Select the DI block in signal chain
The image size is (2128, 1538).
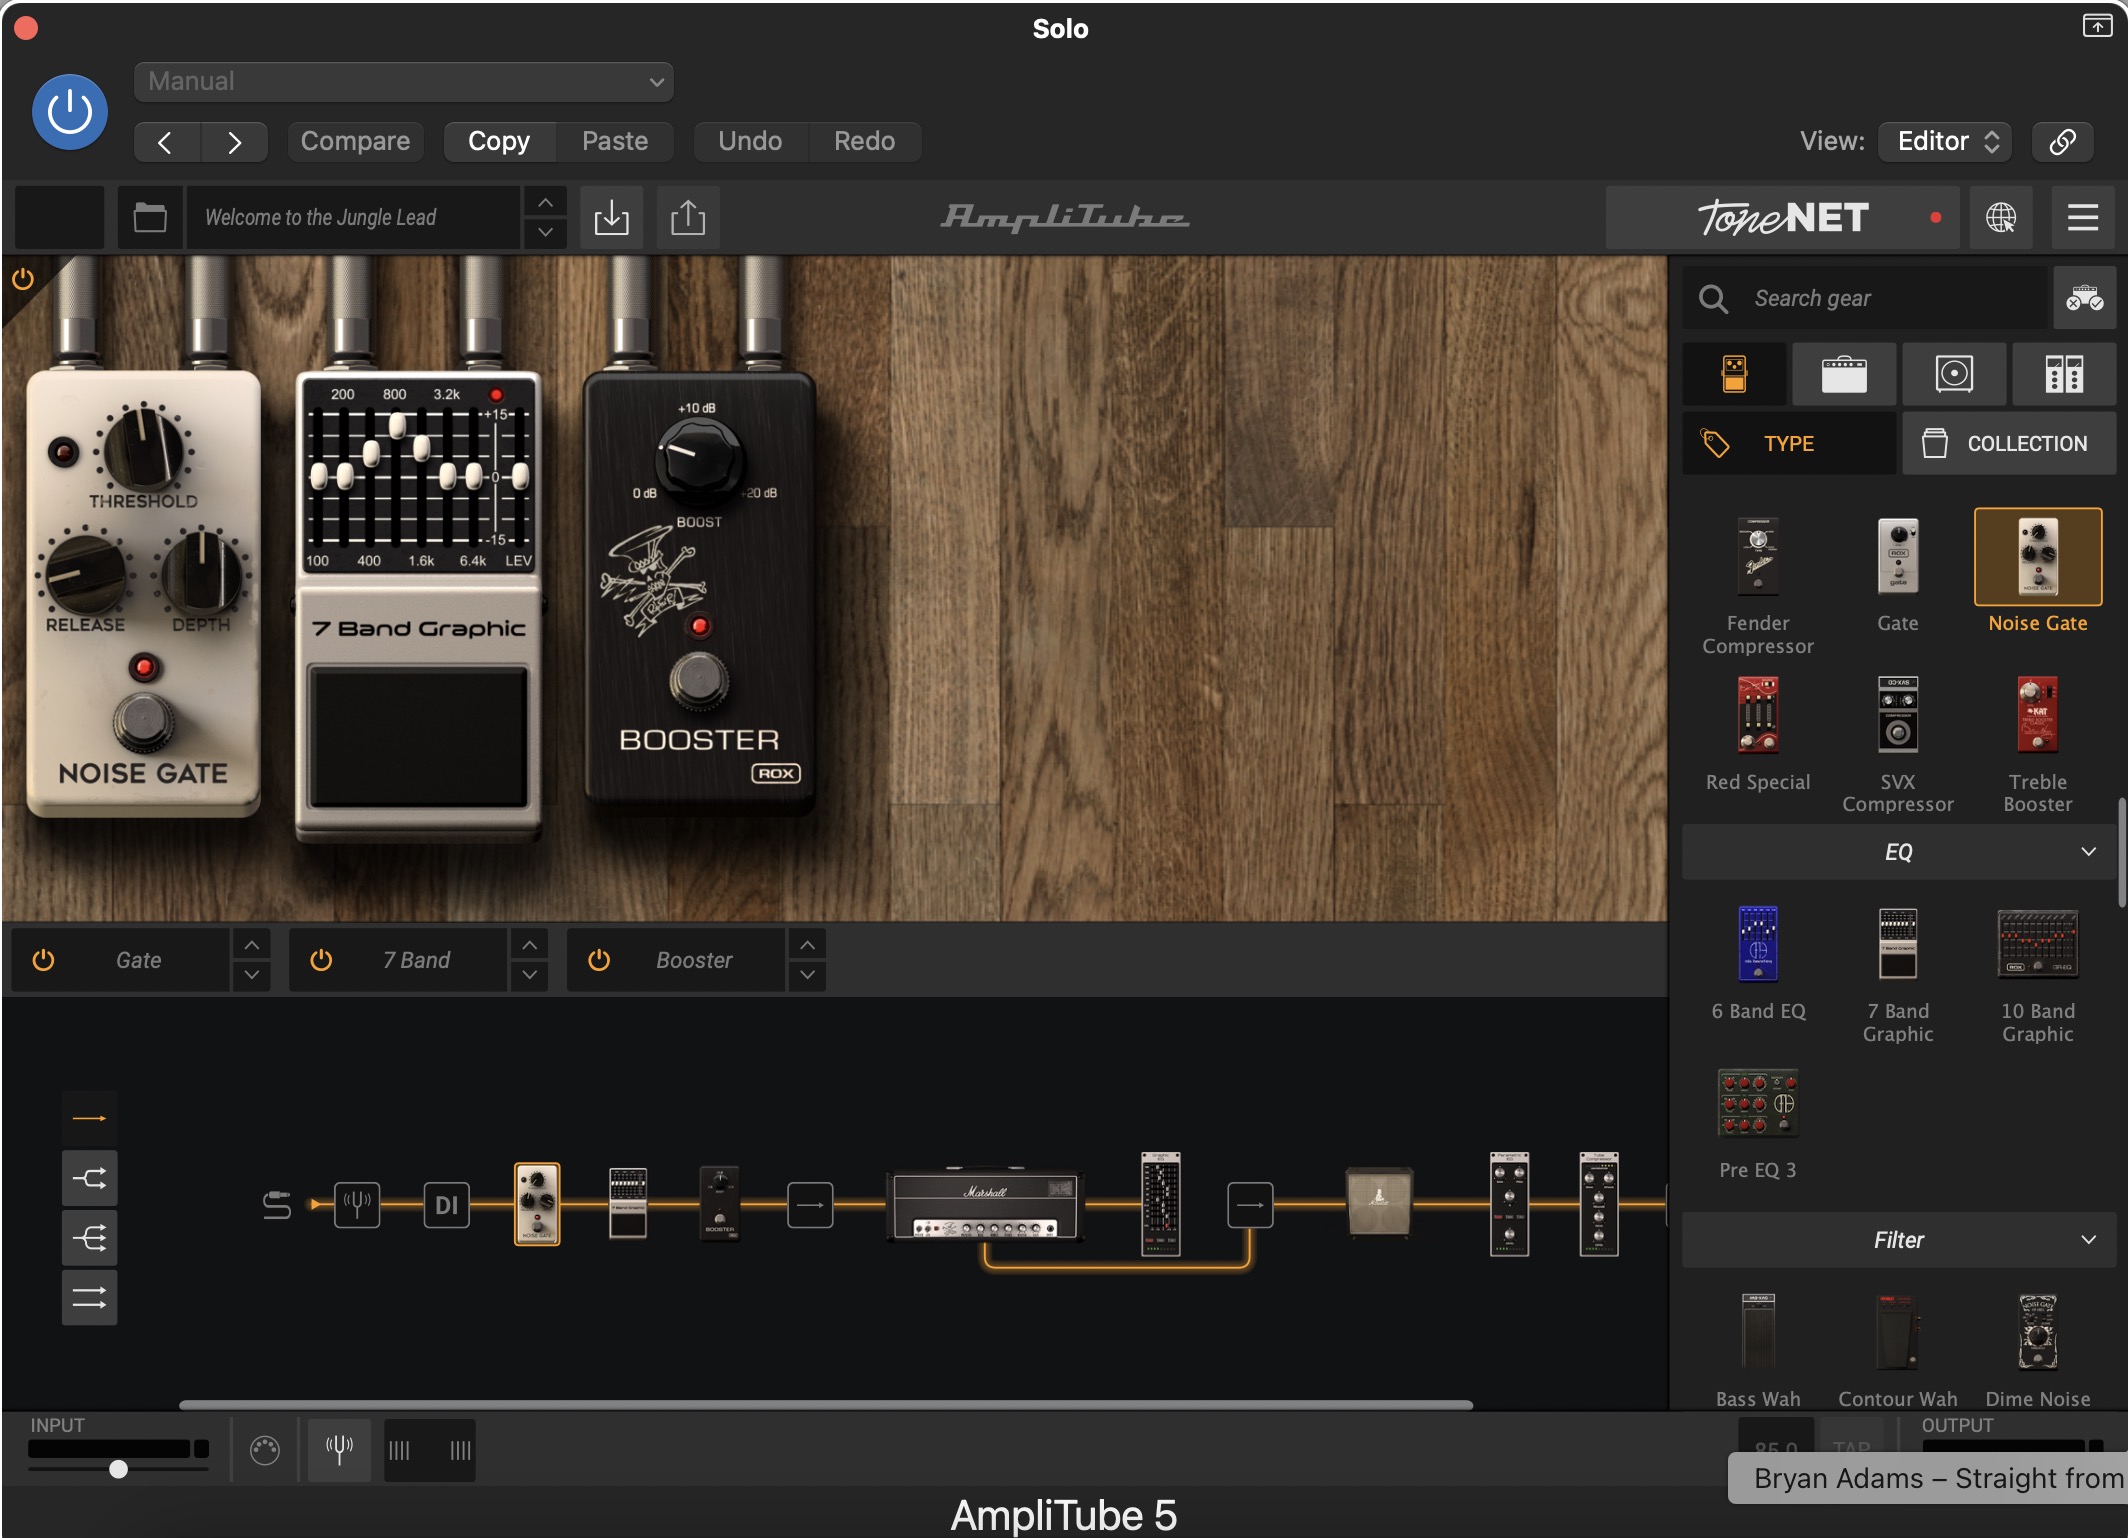(447, 1205)
